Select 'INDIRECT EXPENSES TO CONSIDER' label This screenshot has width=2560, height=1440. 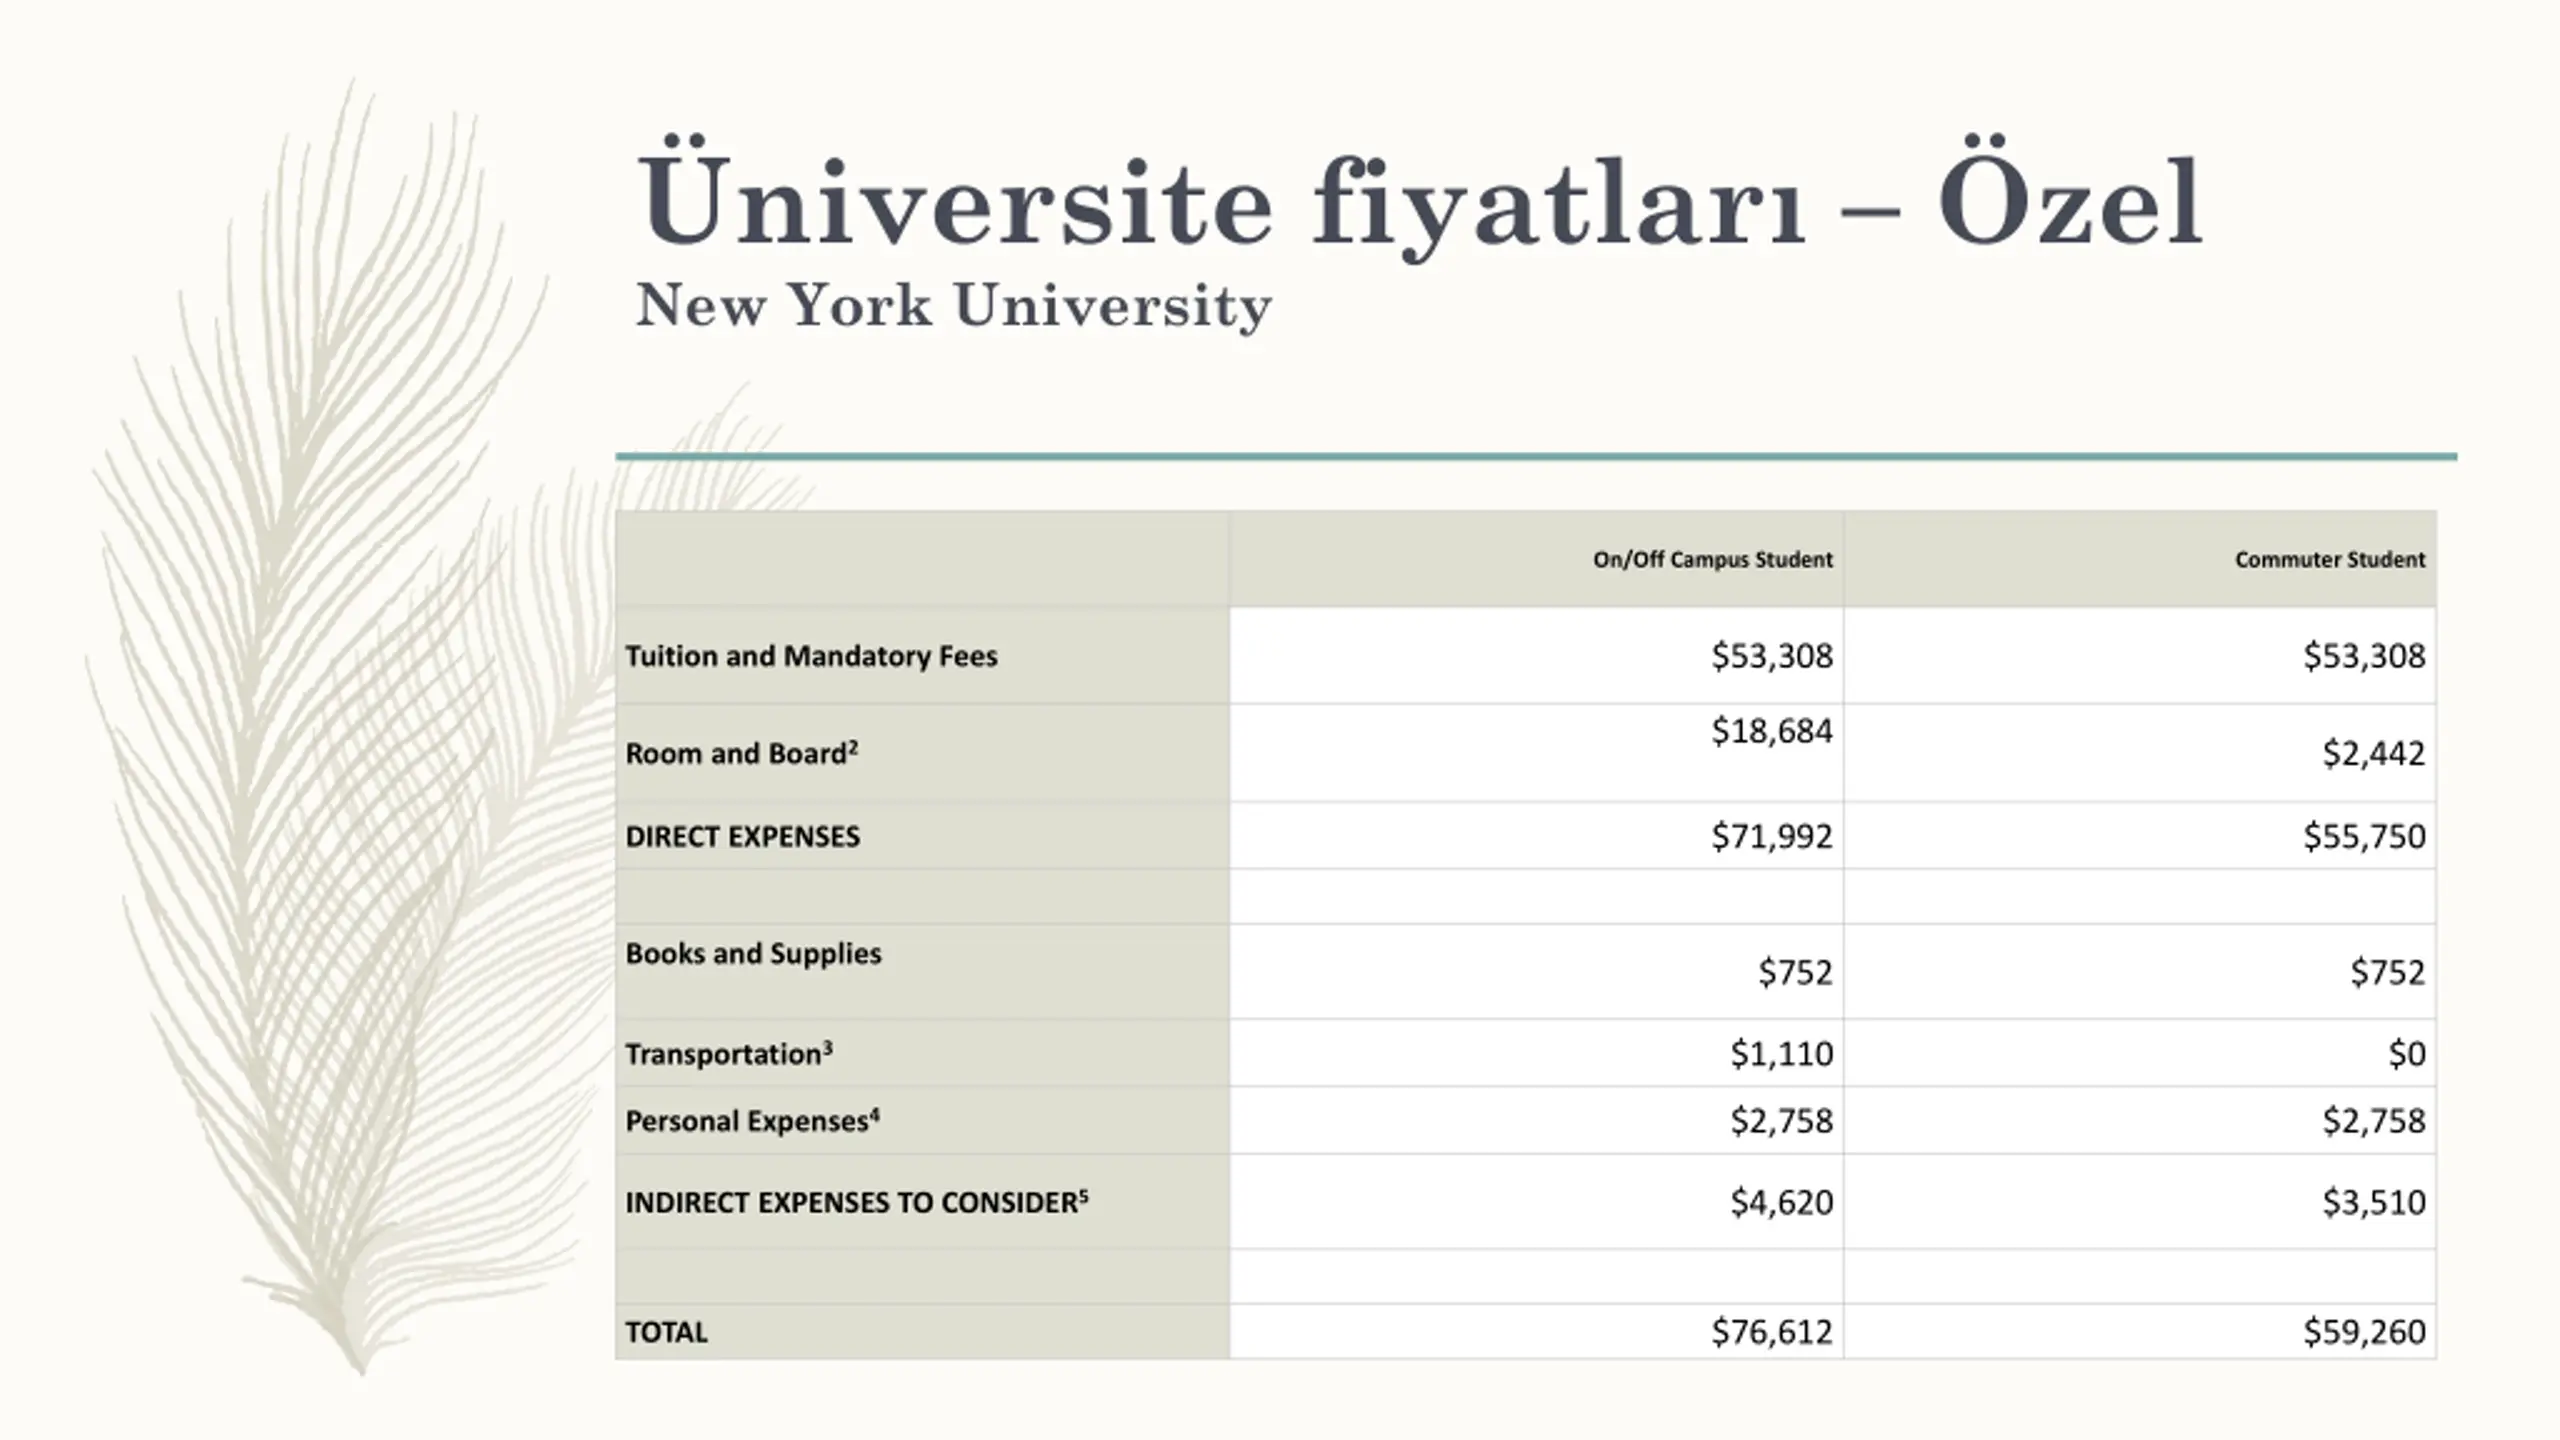click(856, 1202)
